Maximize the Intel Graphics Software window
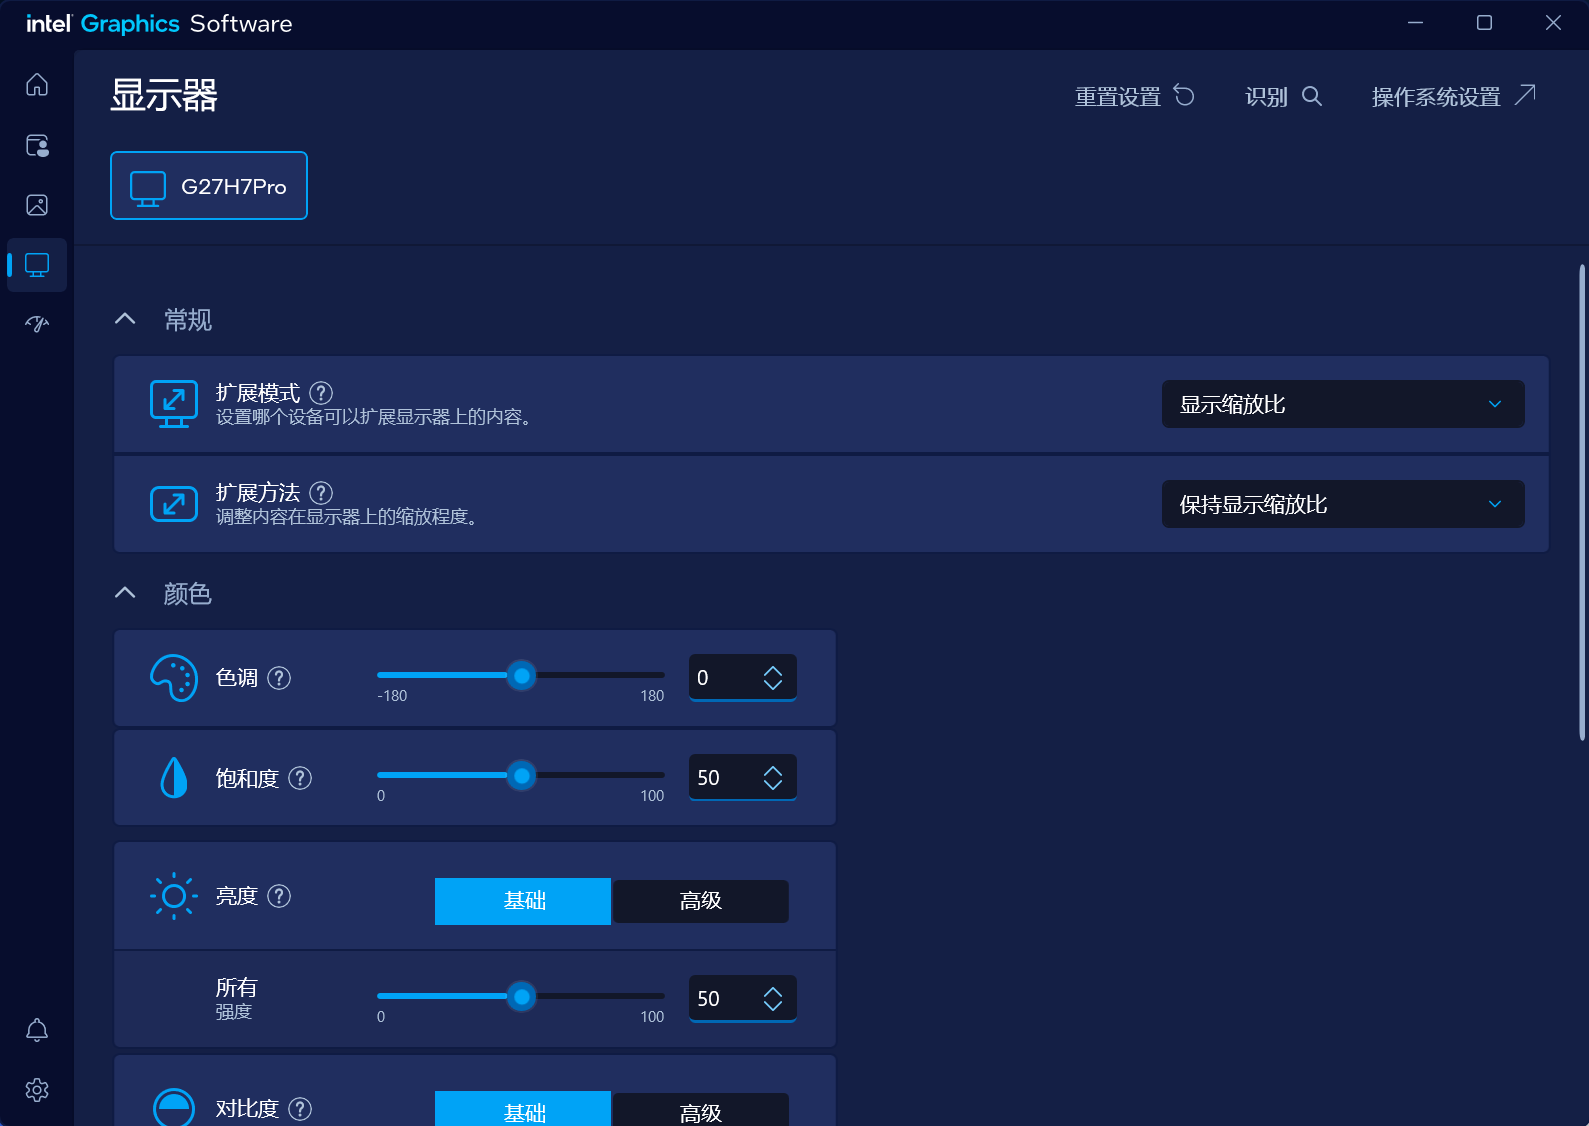Screen dimensions: 1589x1126 [x=1484, y=23]
